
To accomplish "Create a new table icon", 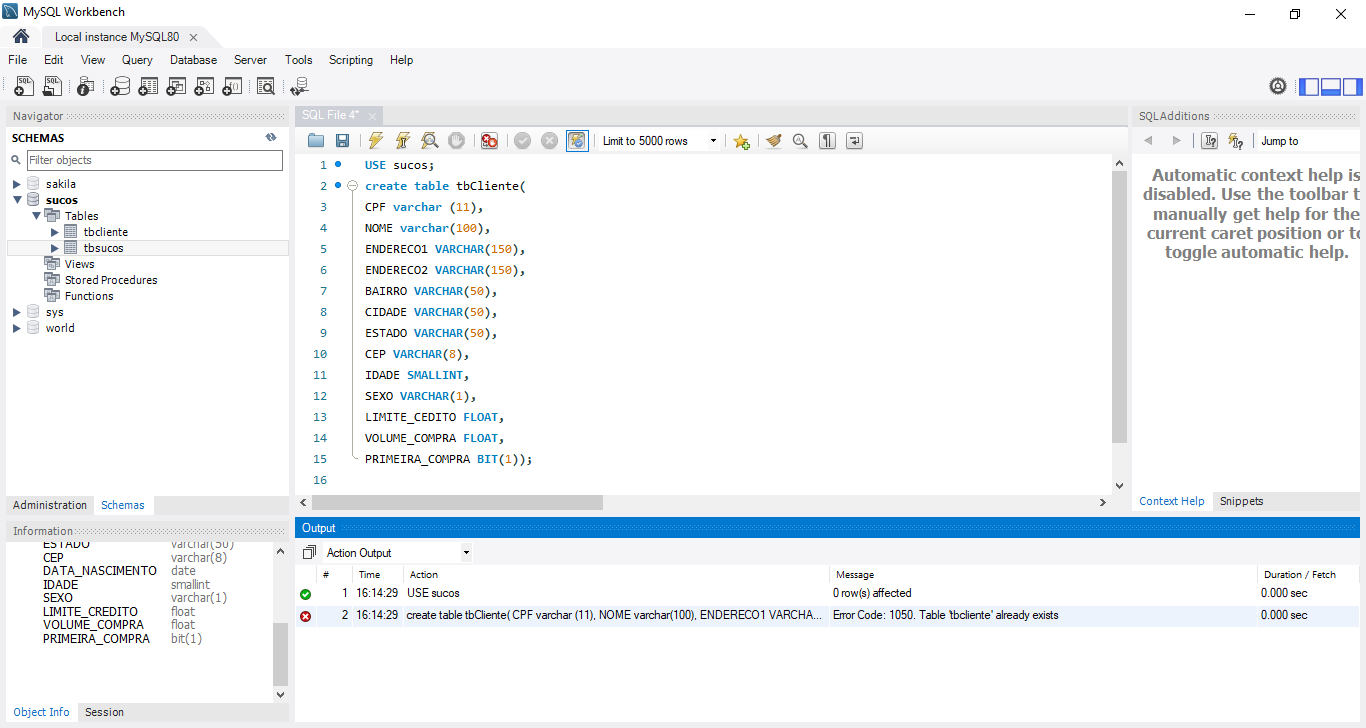I will tap(148, 87).
